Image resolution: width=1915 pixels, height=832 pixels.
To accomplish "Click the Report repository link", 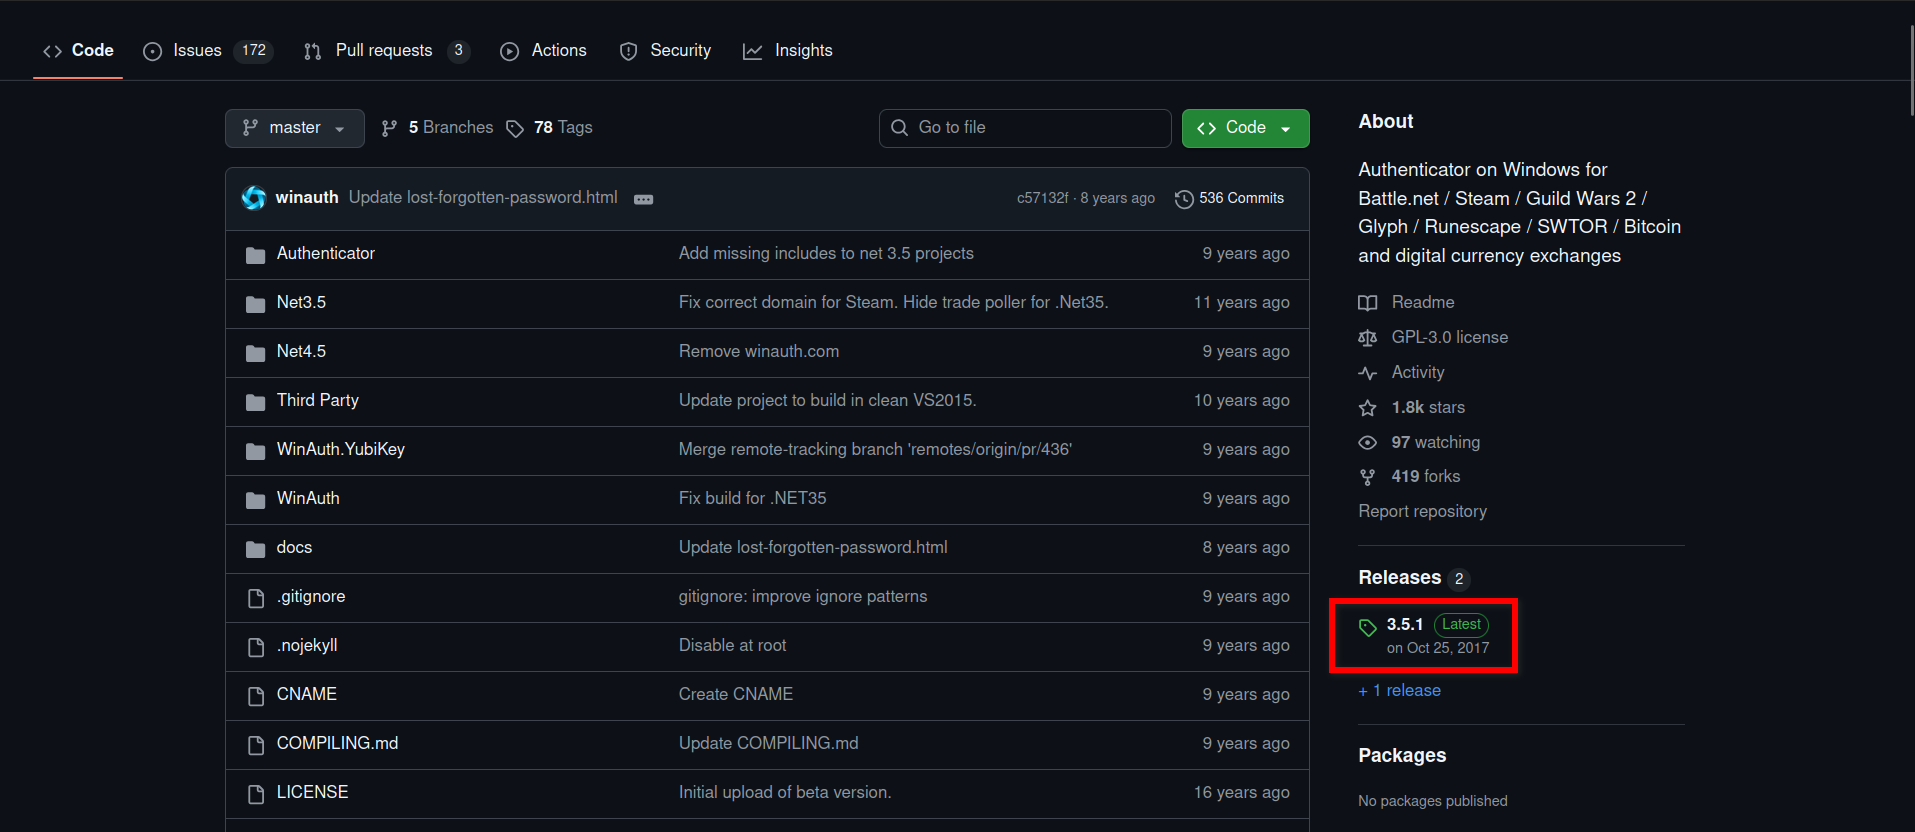I will pos(1421,511).
